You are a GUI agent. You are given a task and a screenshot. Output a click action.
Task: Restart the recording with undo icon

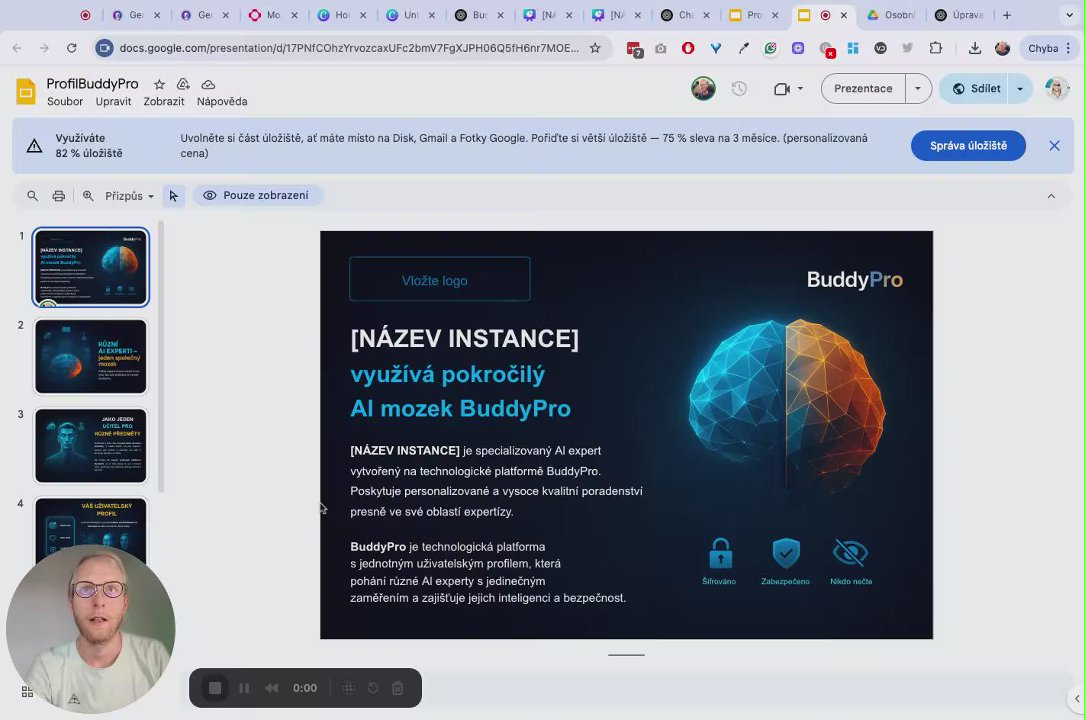click(x=373, y=687)
